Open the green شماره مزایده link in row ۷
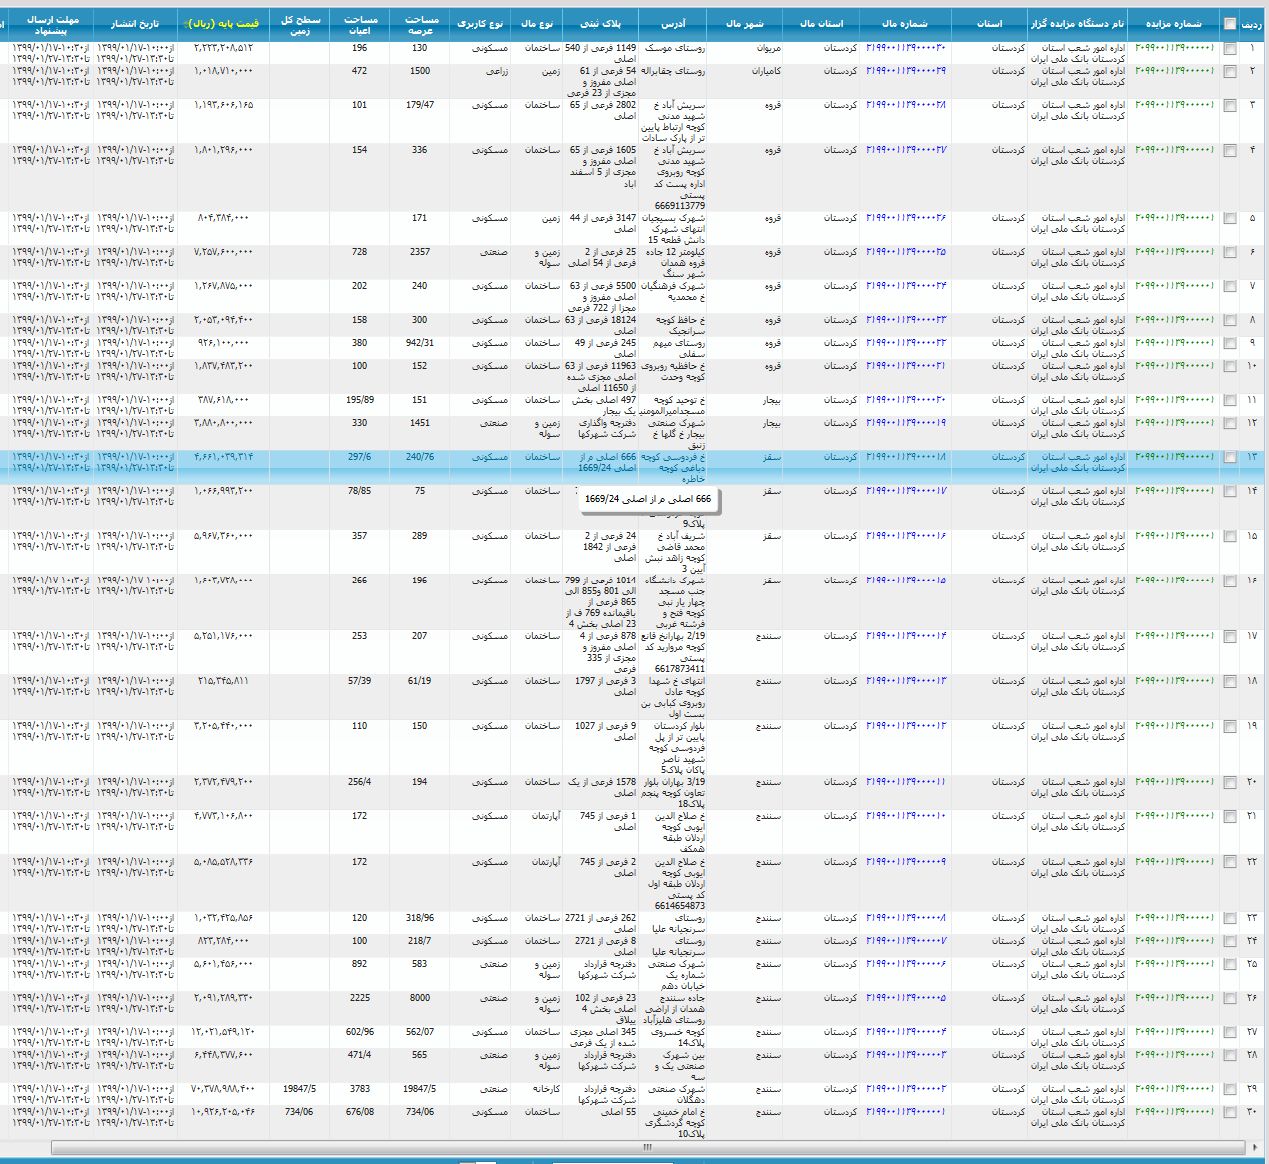Screen dimensions: 1269x1164 pyautogui.click(x=1174, y=286)
